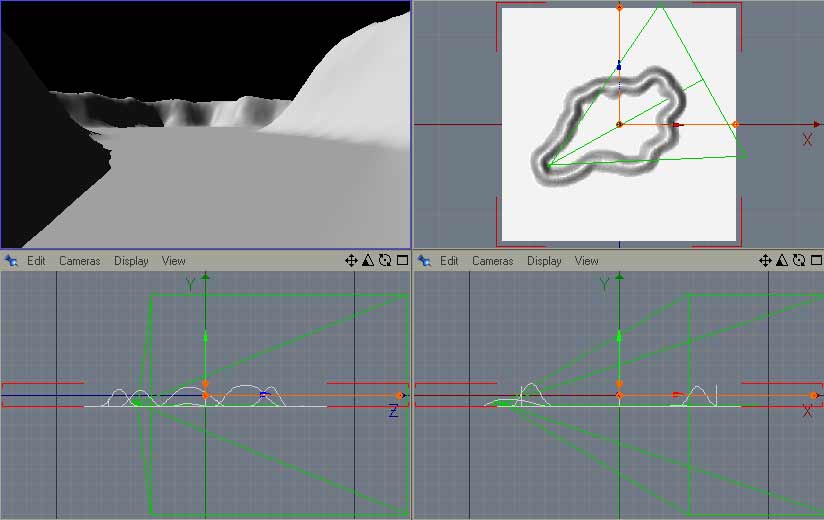
Task: Select the rotate camera icon in the ZY side view
Action: (x=385, y=261)
